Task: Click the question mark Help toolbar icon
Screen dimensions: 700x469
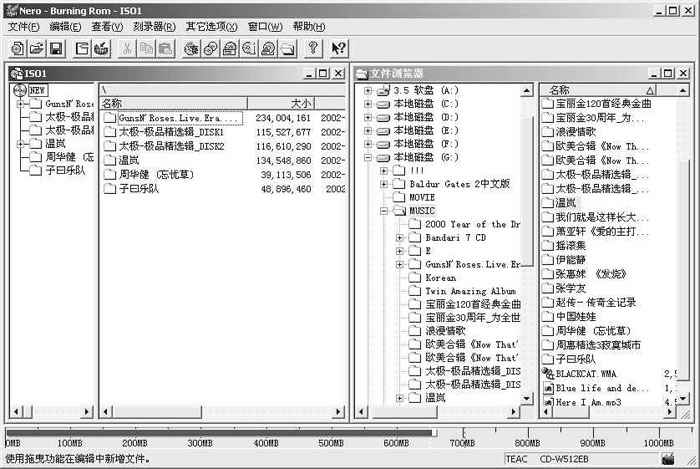Action: pos(313,48)
